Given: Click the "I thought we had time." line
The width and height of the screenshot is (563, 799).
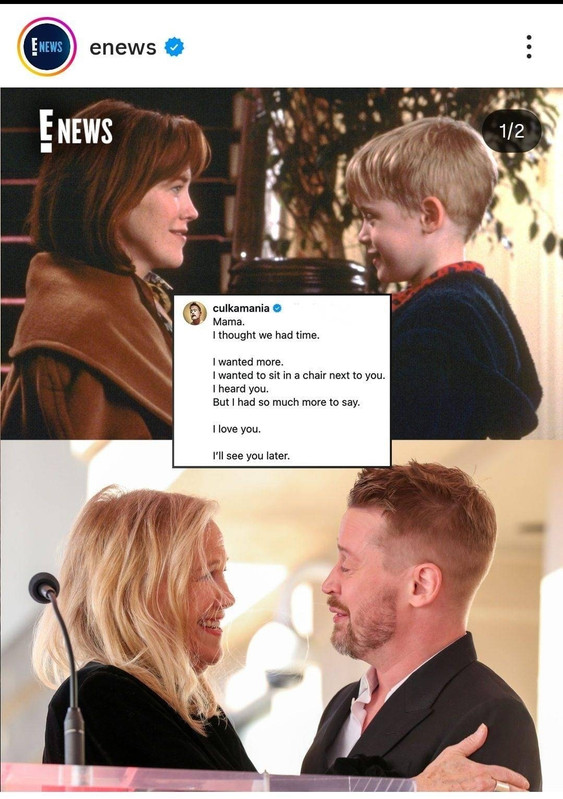Looking at the screenshot, I should pos(266,335).
